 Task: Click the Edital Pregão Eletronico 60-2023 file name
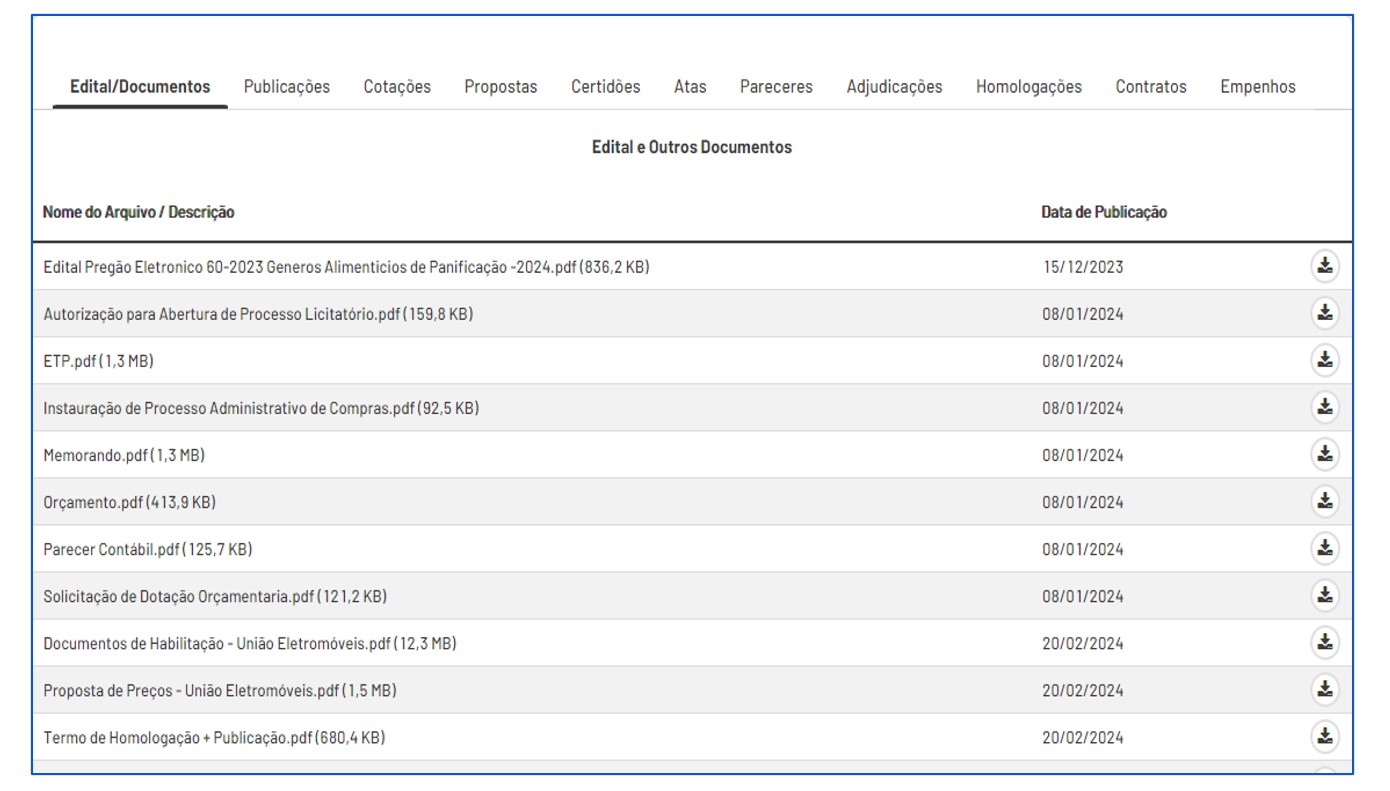(346, 267)
